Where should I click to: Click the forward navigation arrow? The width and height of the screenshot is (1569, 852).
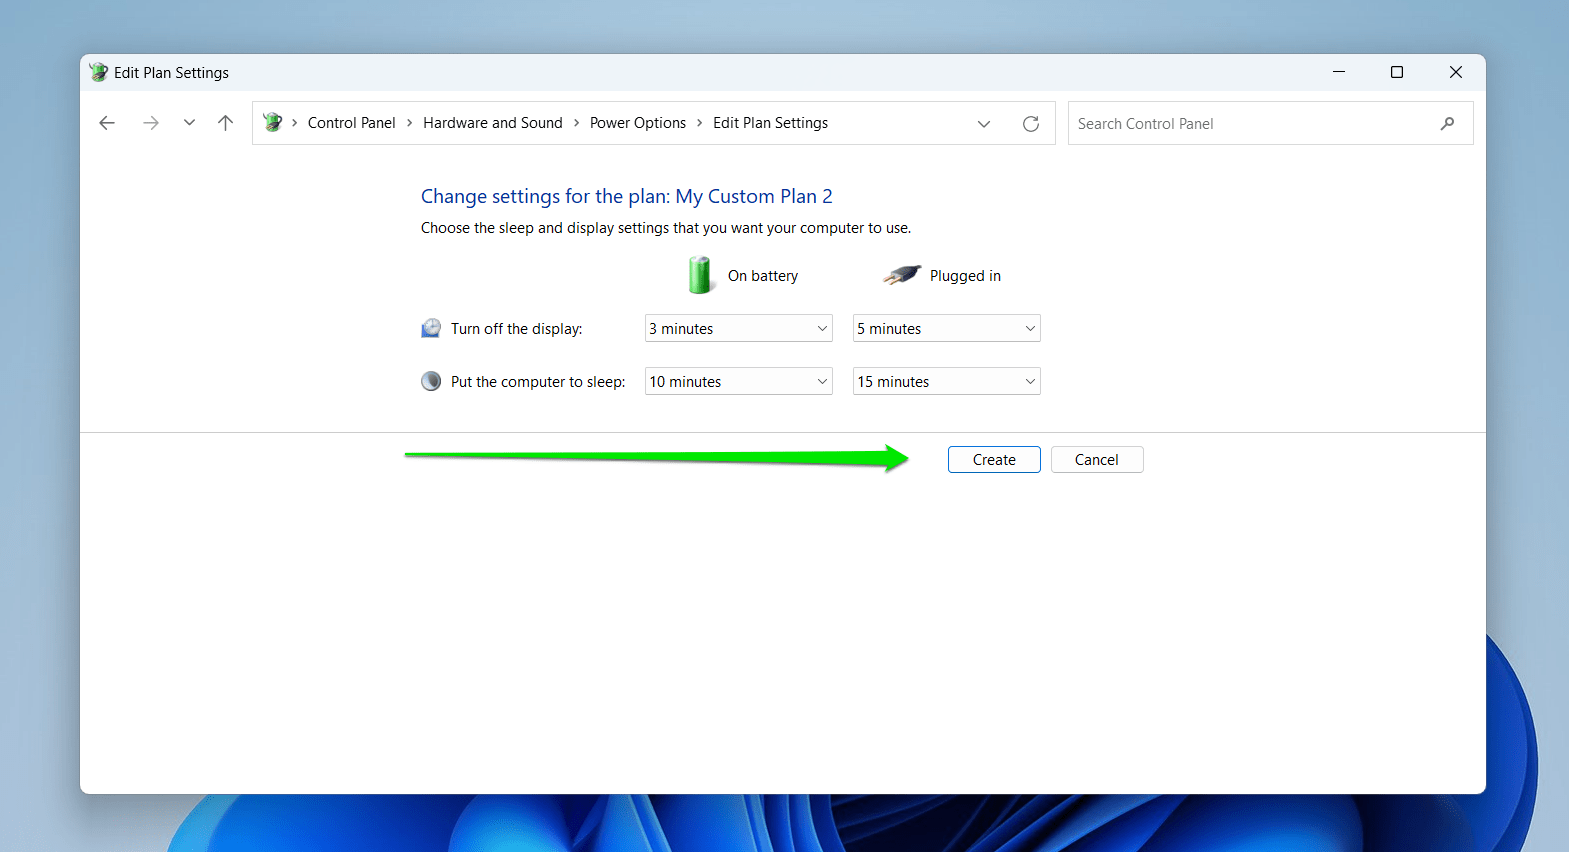click(x=151, y=123)
